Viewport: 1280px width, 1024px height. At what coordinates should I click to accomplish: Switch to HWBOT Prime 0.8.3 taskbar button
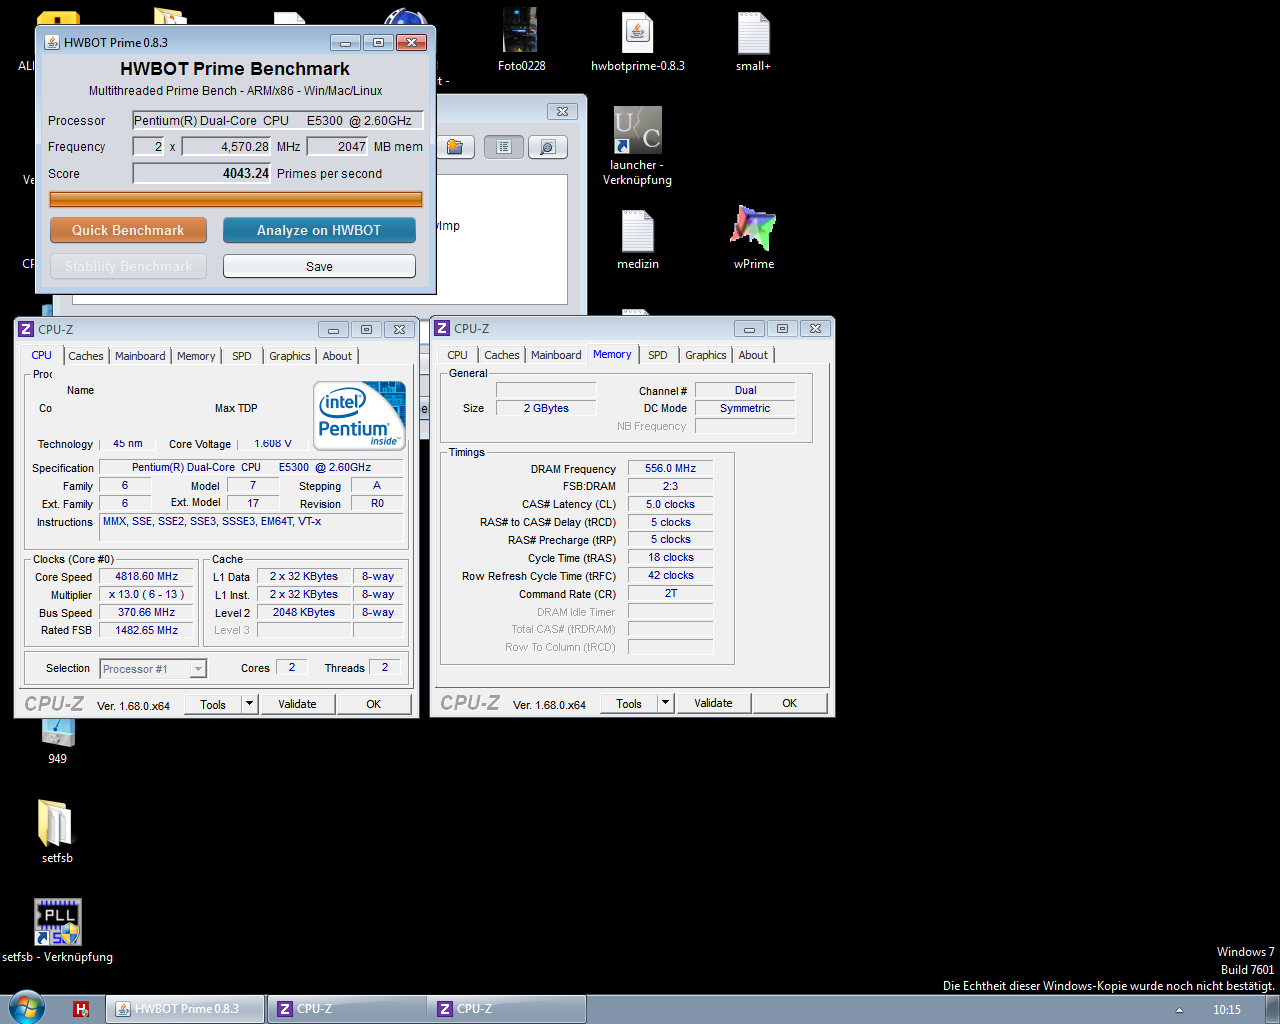185,1009
